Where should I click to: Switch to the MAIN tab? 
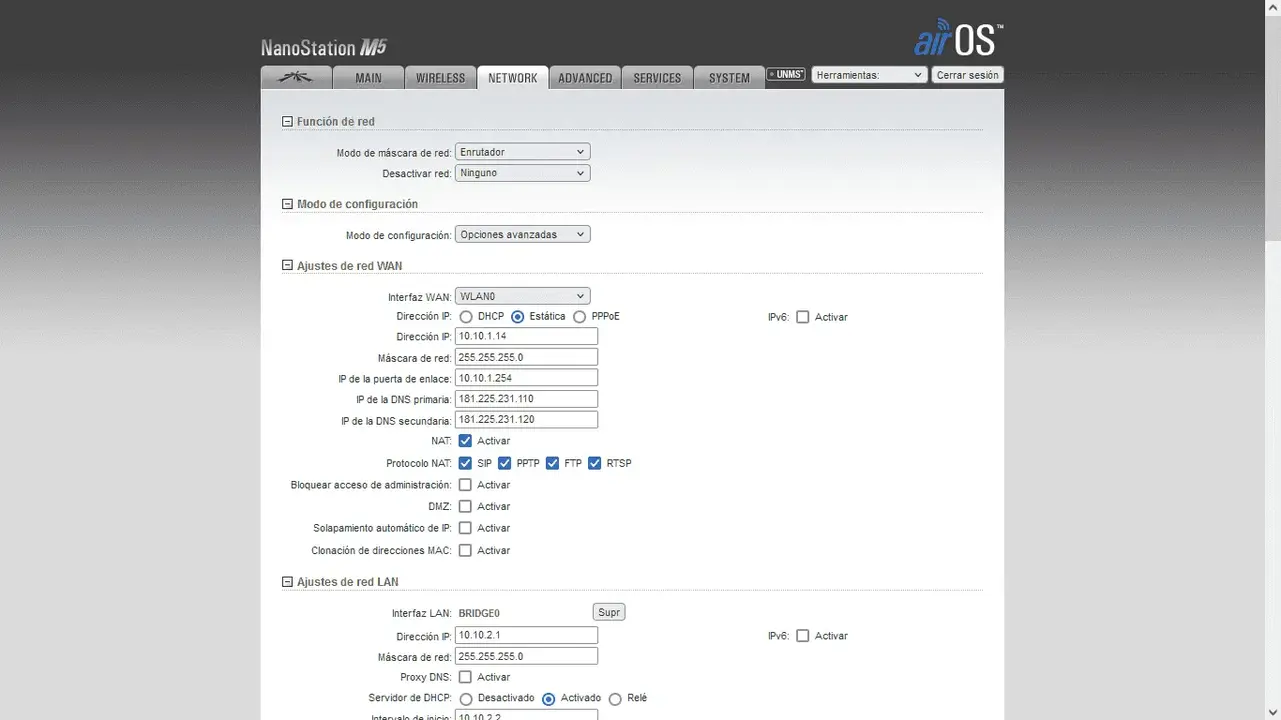point(368,77)
